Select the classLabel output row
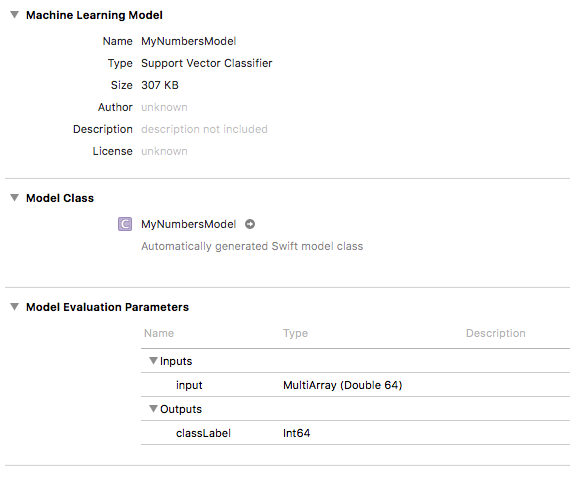Image resolution: width=570 pixels, height=489 pixels. [355, 433]
